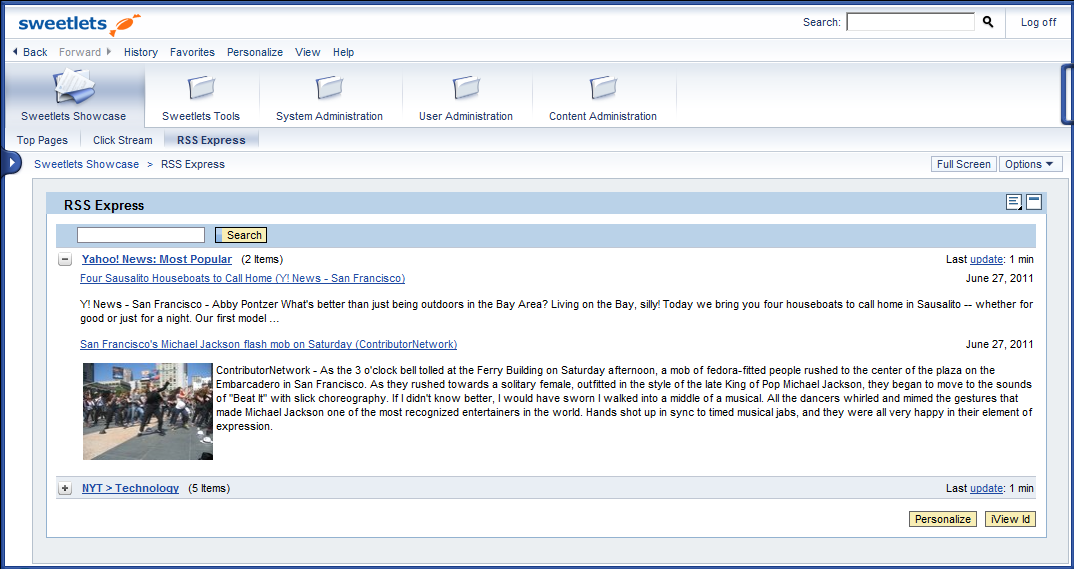Click Forward in navigation
Viewport: 1074px width, 569px height.
[x=85, y=52]
